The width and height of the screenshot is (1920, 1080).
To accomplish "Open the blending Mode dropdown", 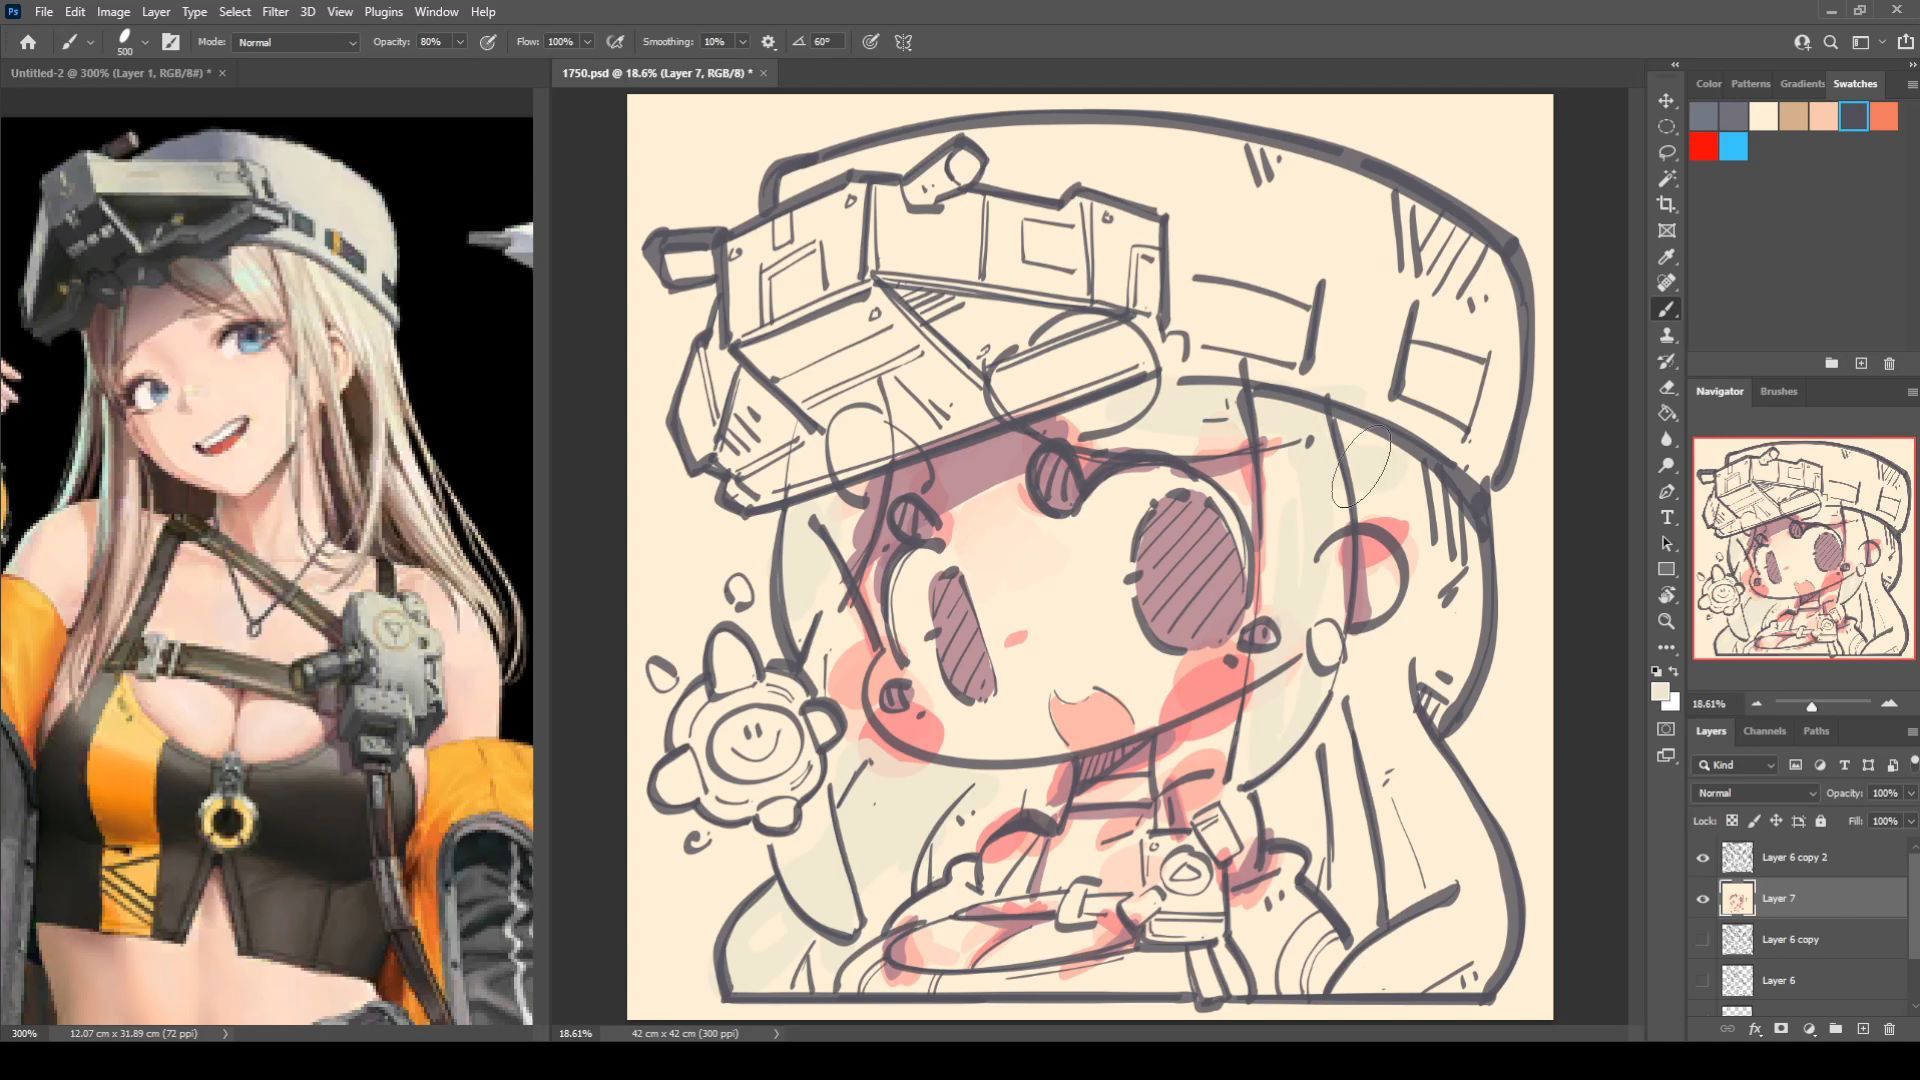I will tap(297, 42).
